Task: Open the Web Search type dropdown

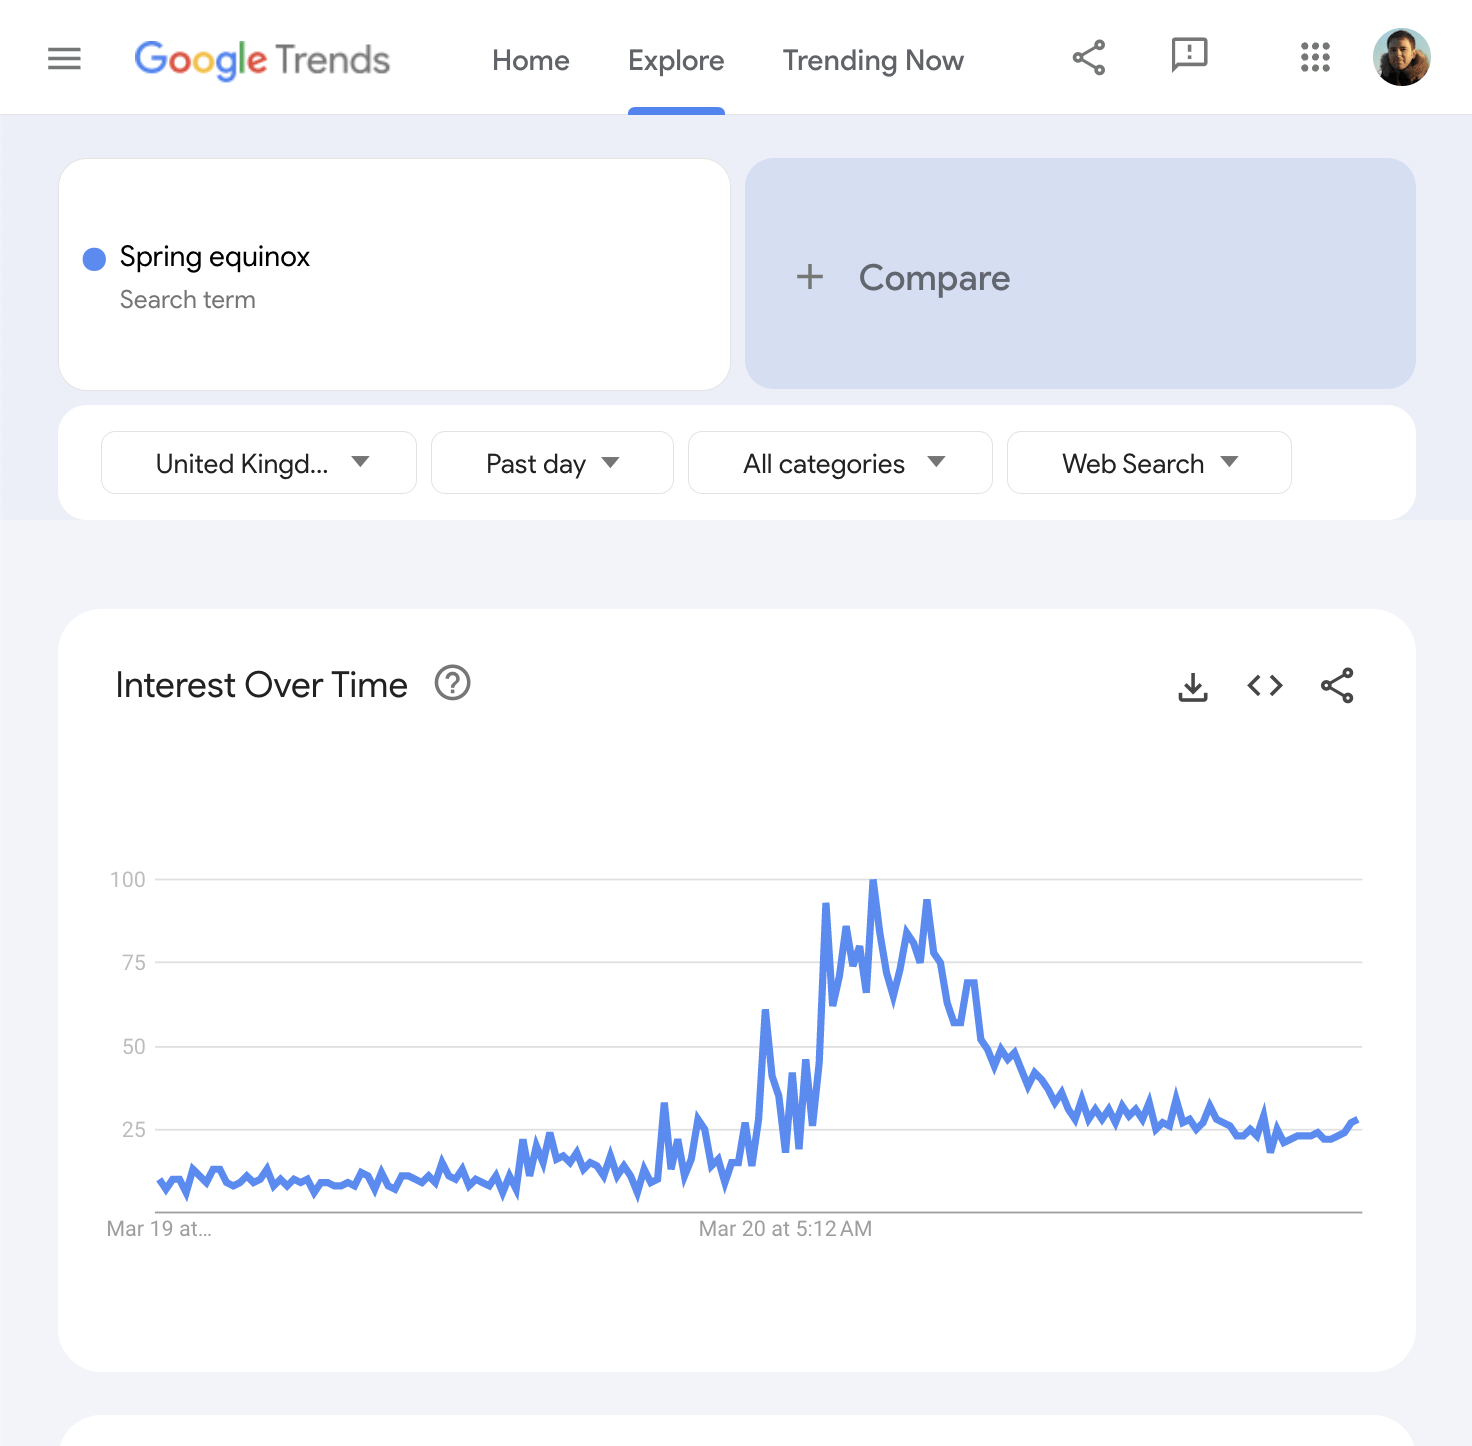Action: (x=1149, y=462)
